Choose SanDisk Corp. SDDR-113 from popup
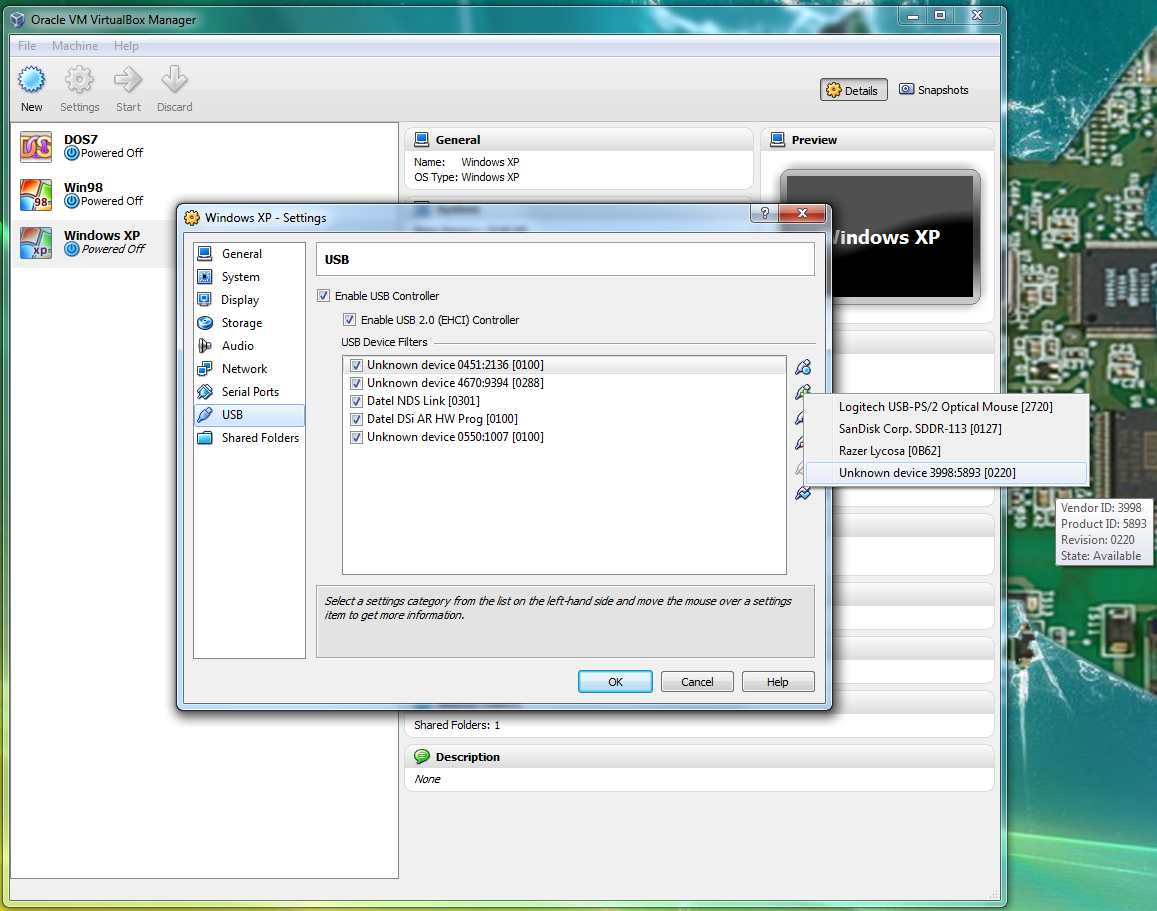The height and width of the screenshot is (911, 1157). (946, 429)
